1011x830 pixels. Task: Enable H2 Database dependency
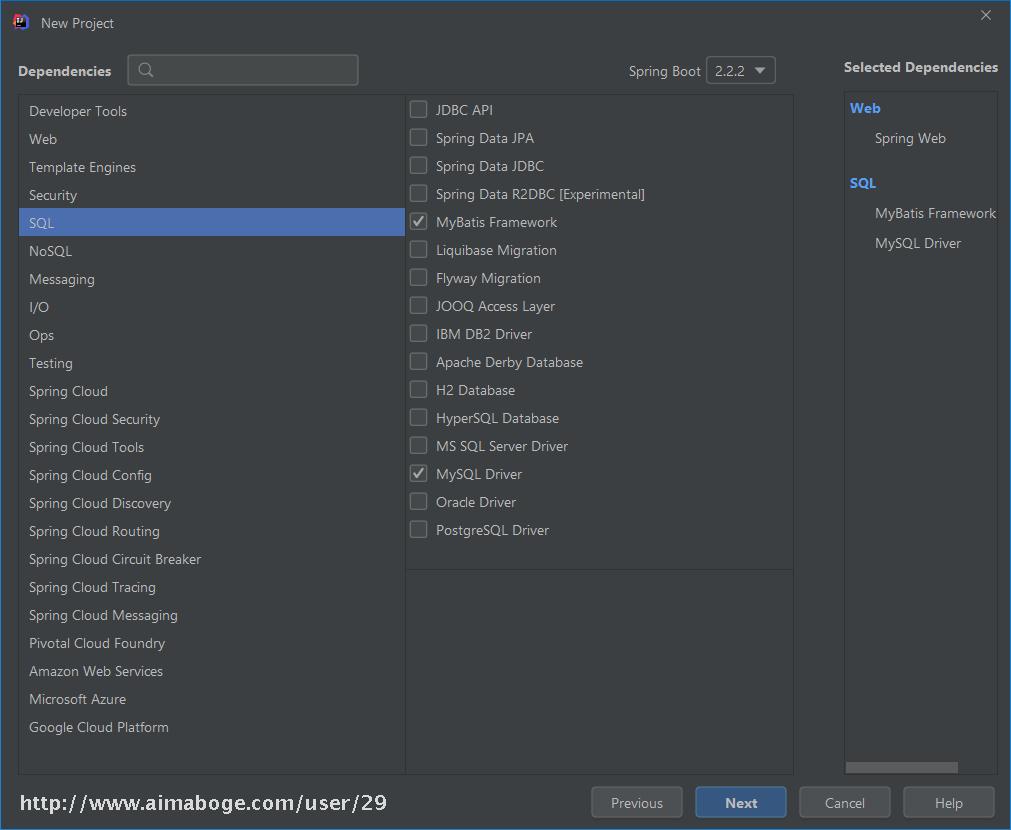point(418,390)
